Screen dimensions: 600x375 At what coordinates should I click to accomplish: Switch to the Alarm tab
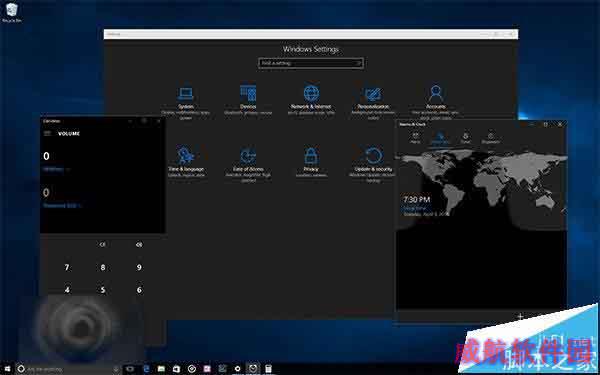pyautogui.click(x=415, y=138)
